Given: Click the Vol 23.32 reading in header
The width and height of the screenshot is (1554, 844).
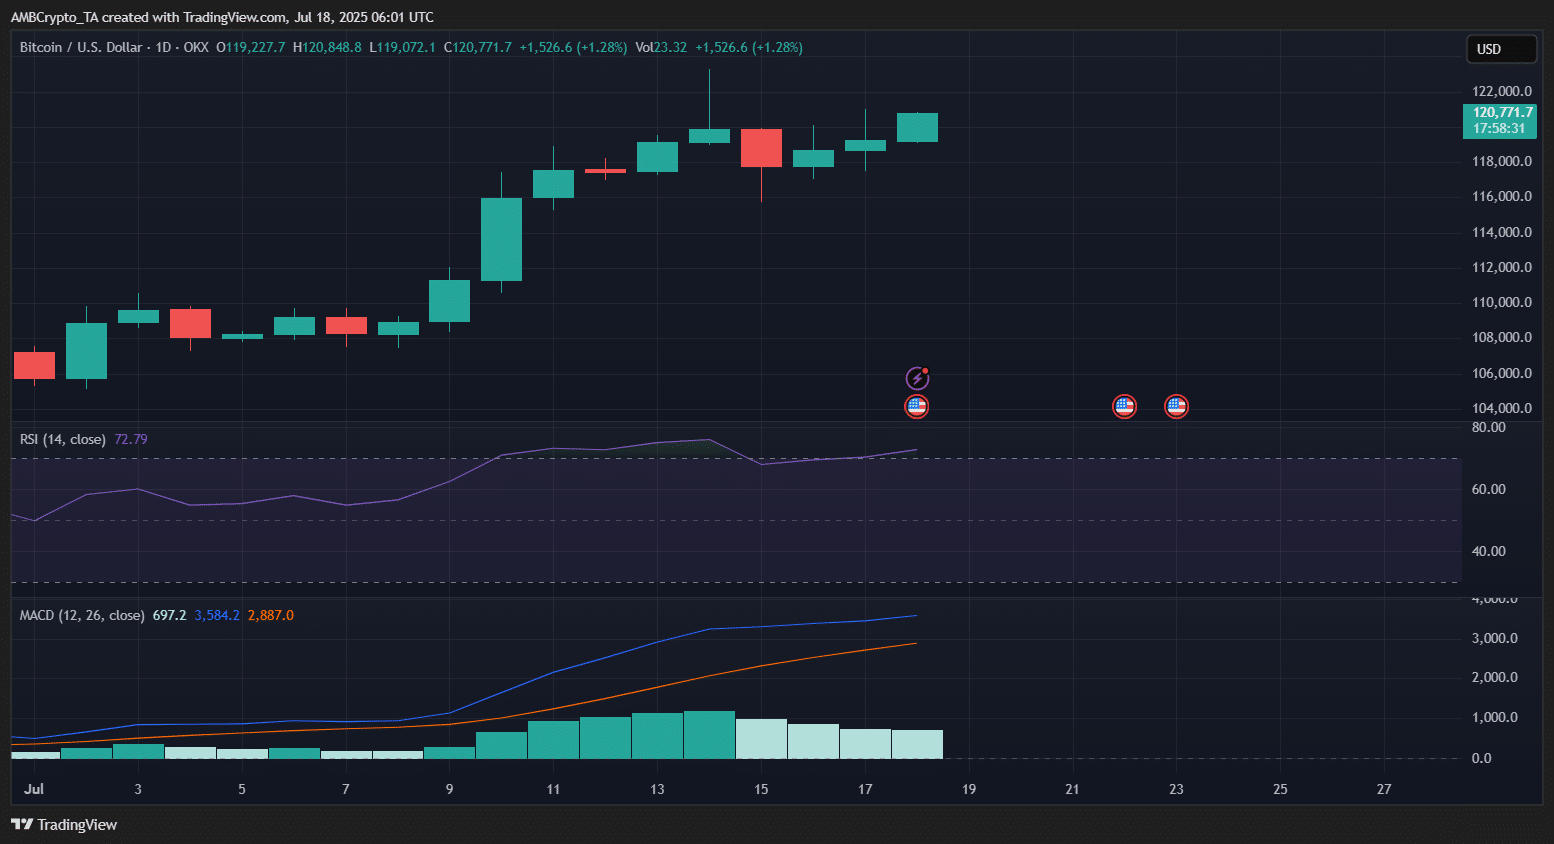Looking at the screenshot, I should click(661, 47).
